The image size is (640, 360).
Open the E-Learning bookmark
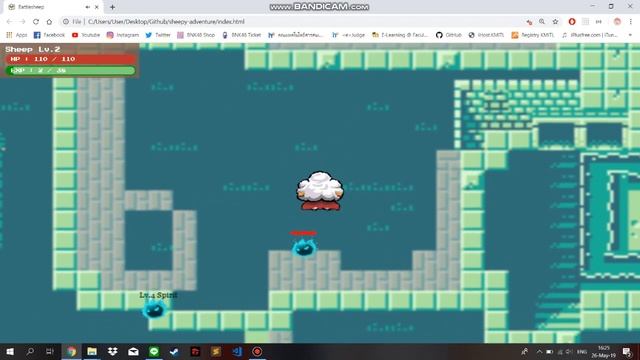(x=400, y=35)
